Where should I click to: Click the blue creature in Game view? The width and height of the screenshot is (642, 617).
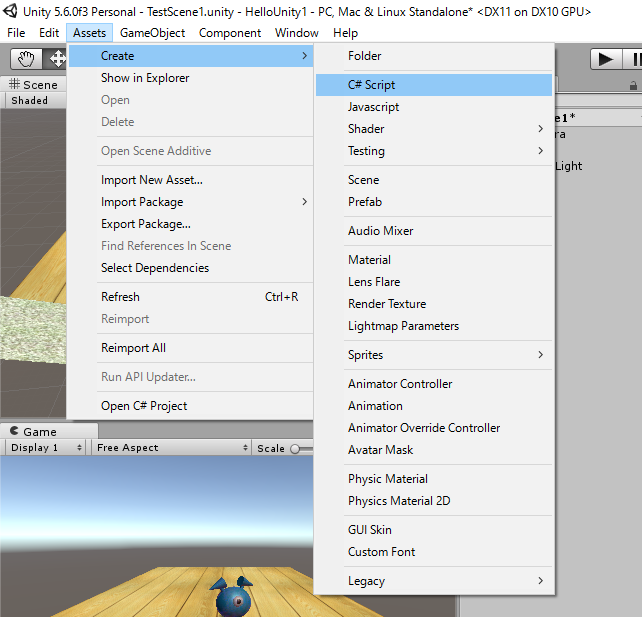coord(232,597)
